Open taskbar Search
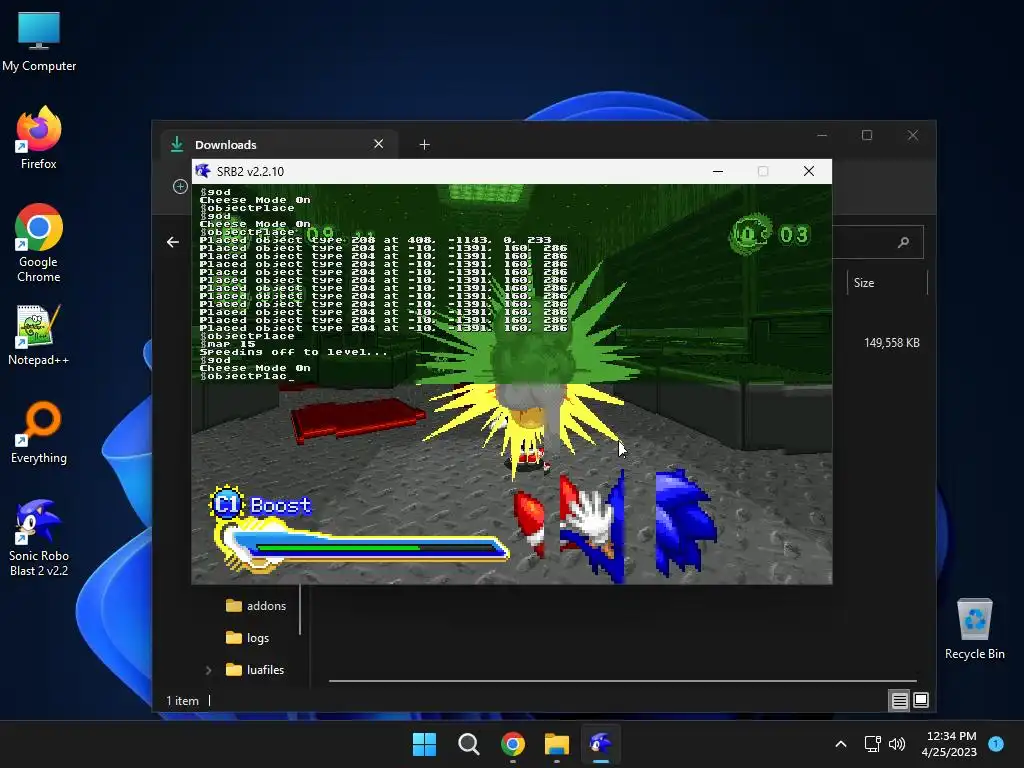The image size is (1024, 768). pyautogui.click(x=468, y=744)
